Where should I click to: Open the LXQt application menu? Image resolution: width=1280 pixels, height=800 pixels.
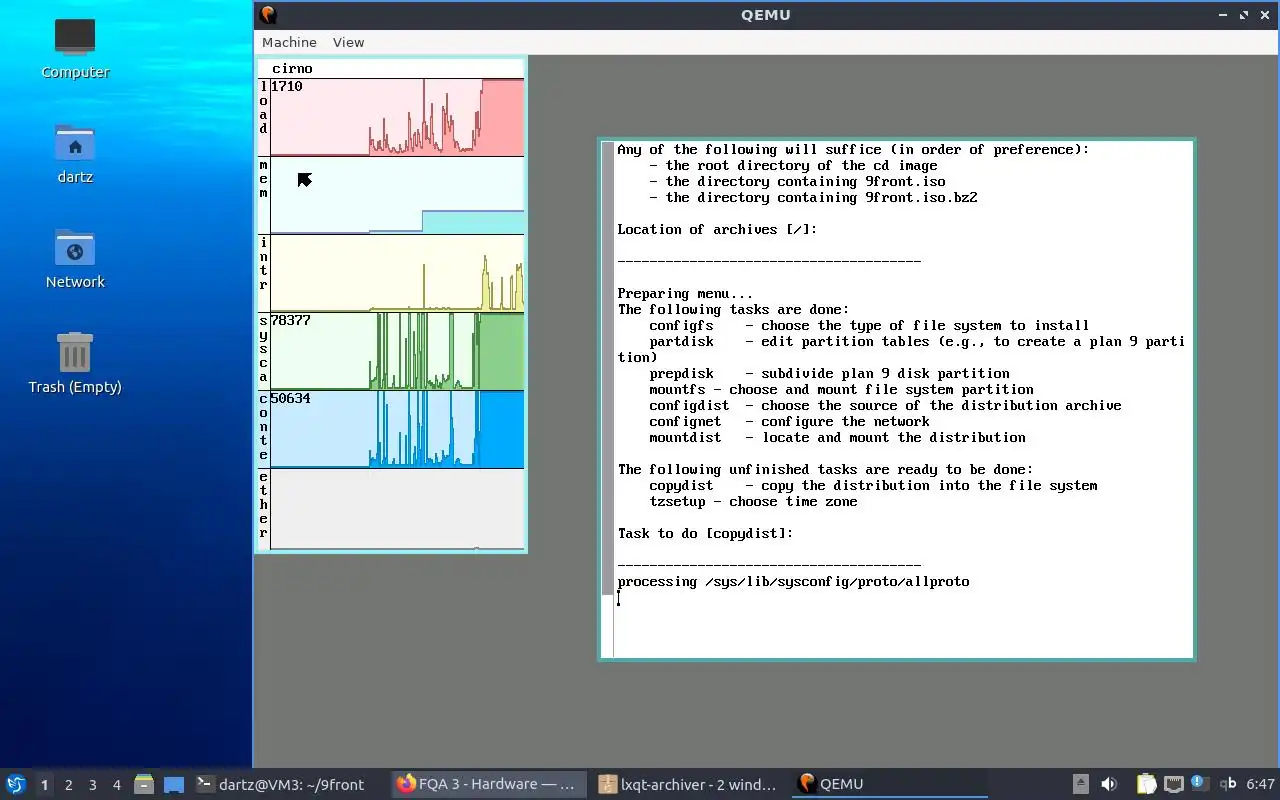(x=15, y=784)
